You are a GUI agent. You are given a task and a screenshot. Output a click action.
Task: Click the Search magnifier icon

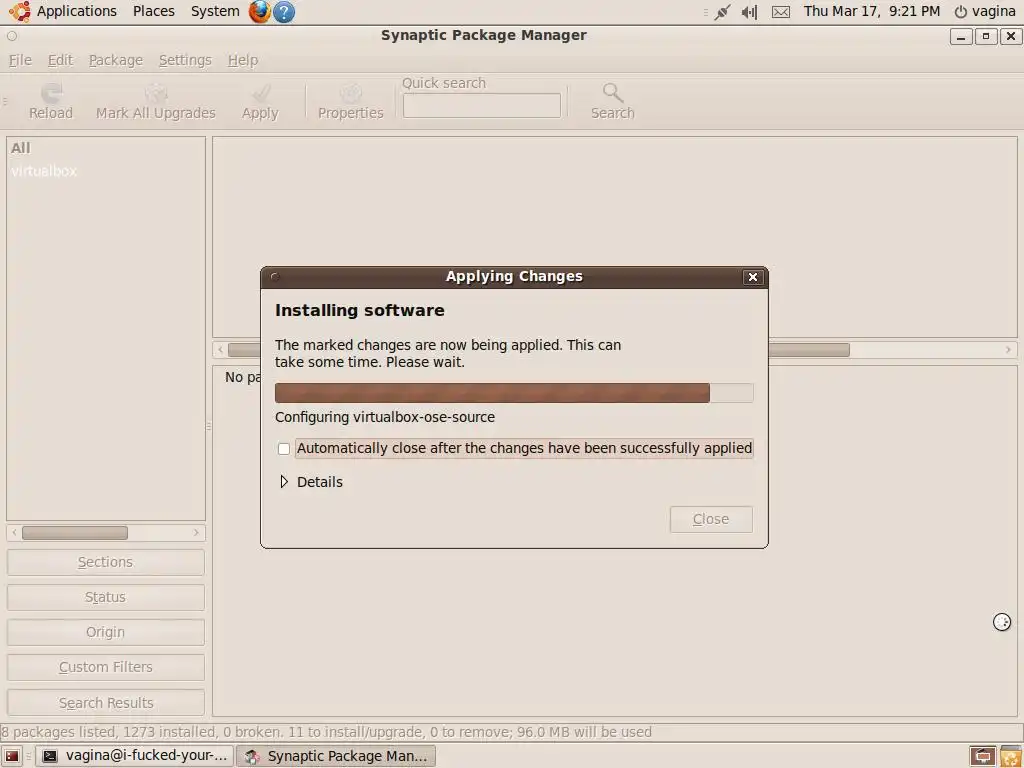point(613,92)
